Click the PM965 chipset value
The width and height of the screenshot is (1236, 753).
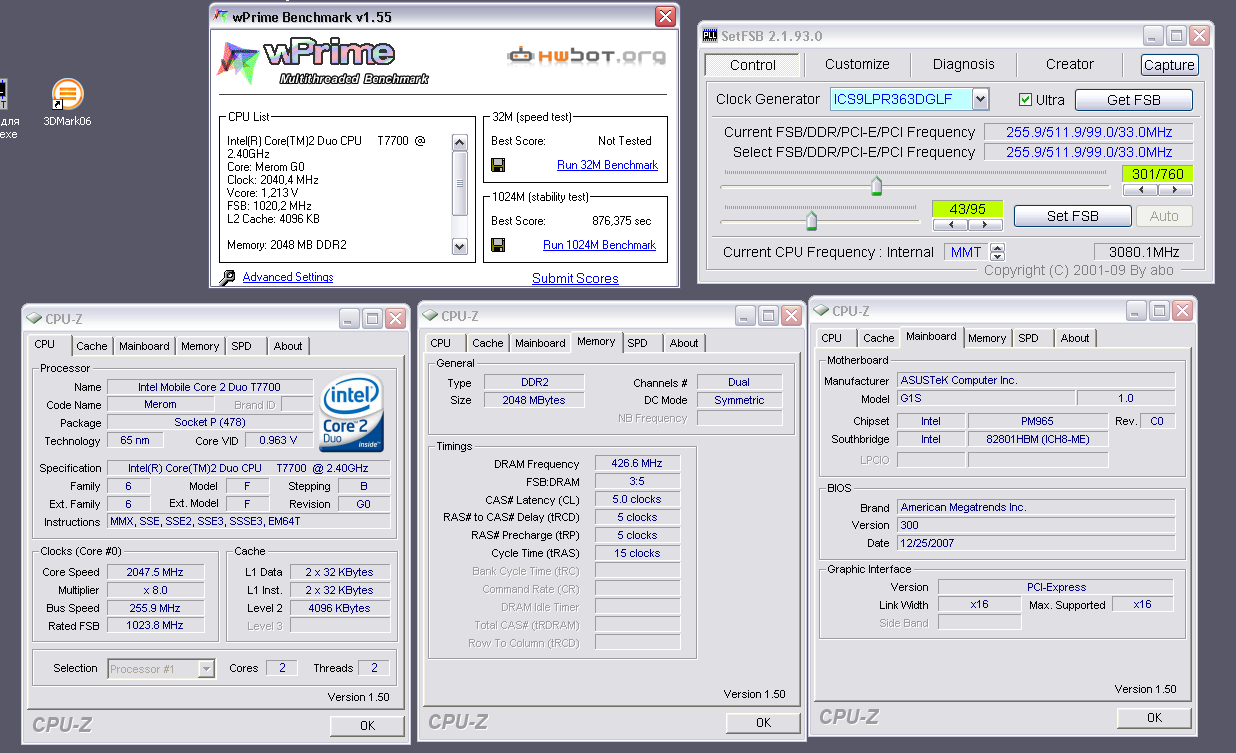point(1039,421)
